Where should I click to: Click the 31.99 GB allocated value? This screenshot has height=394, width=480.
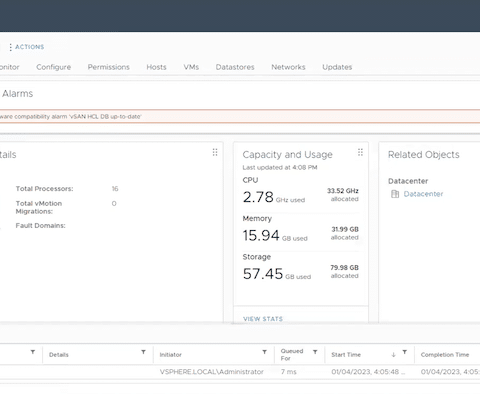(x=345, y=233)
